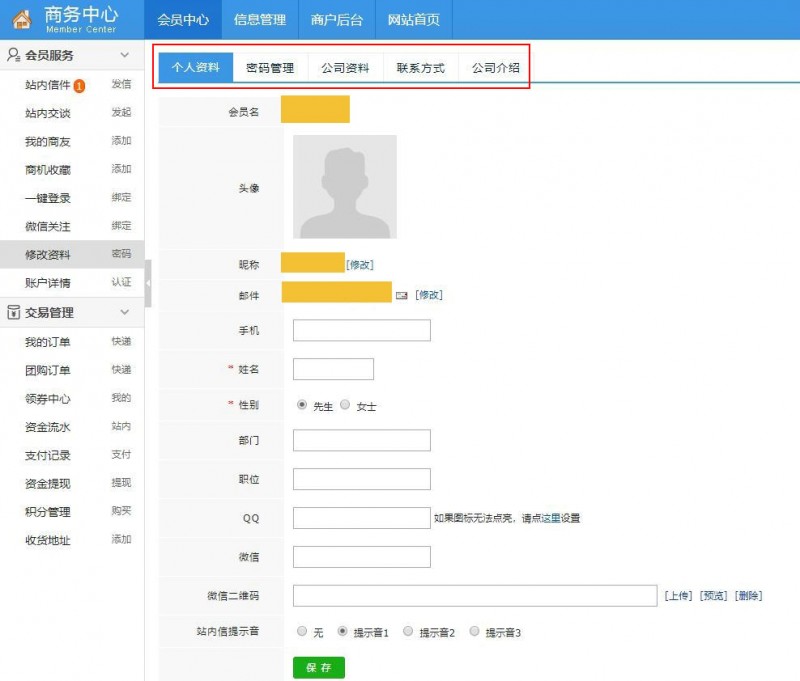Select the 先生 gender radio button
800x681 pixels.
coord(302,405)
